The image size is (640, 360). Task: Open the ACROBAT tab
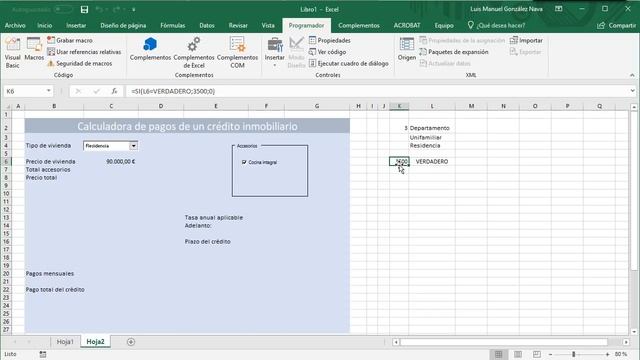click(407, 25)
